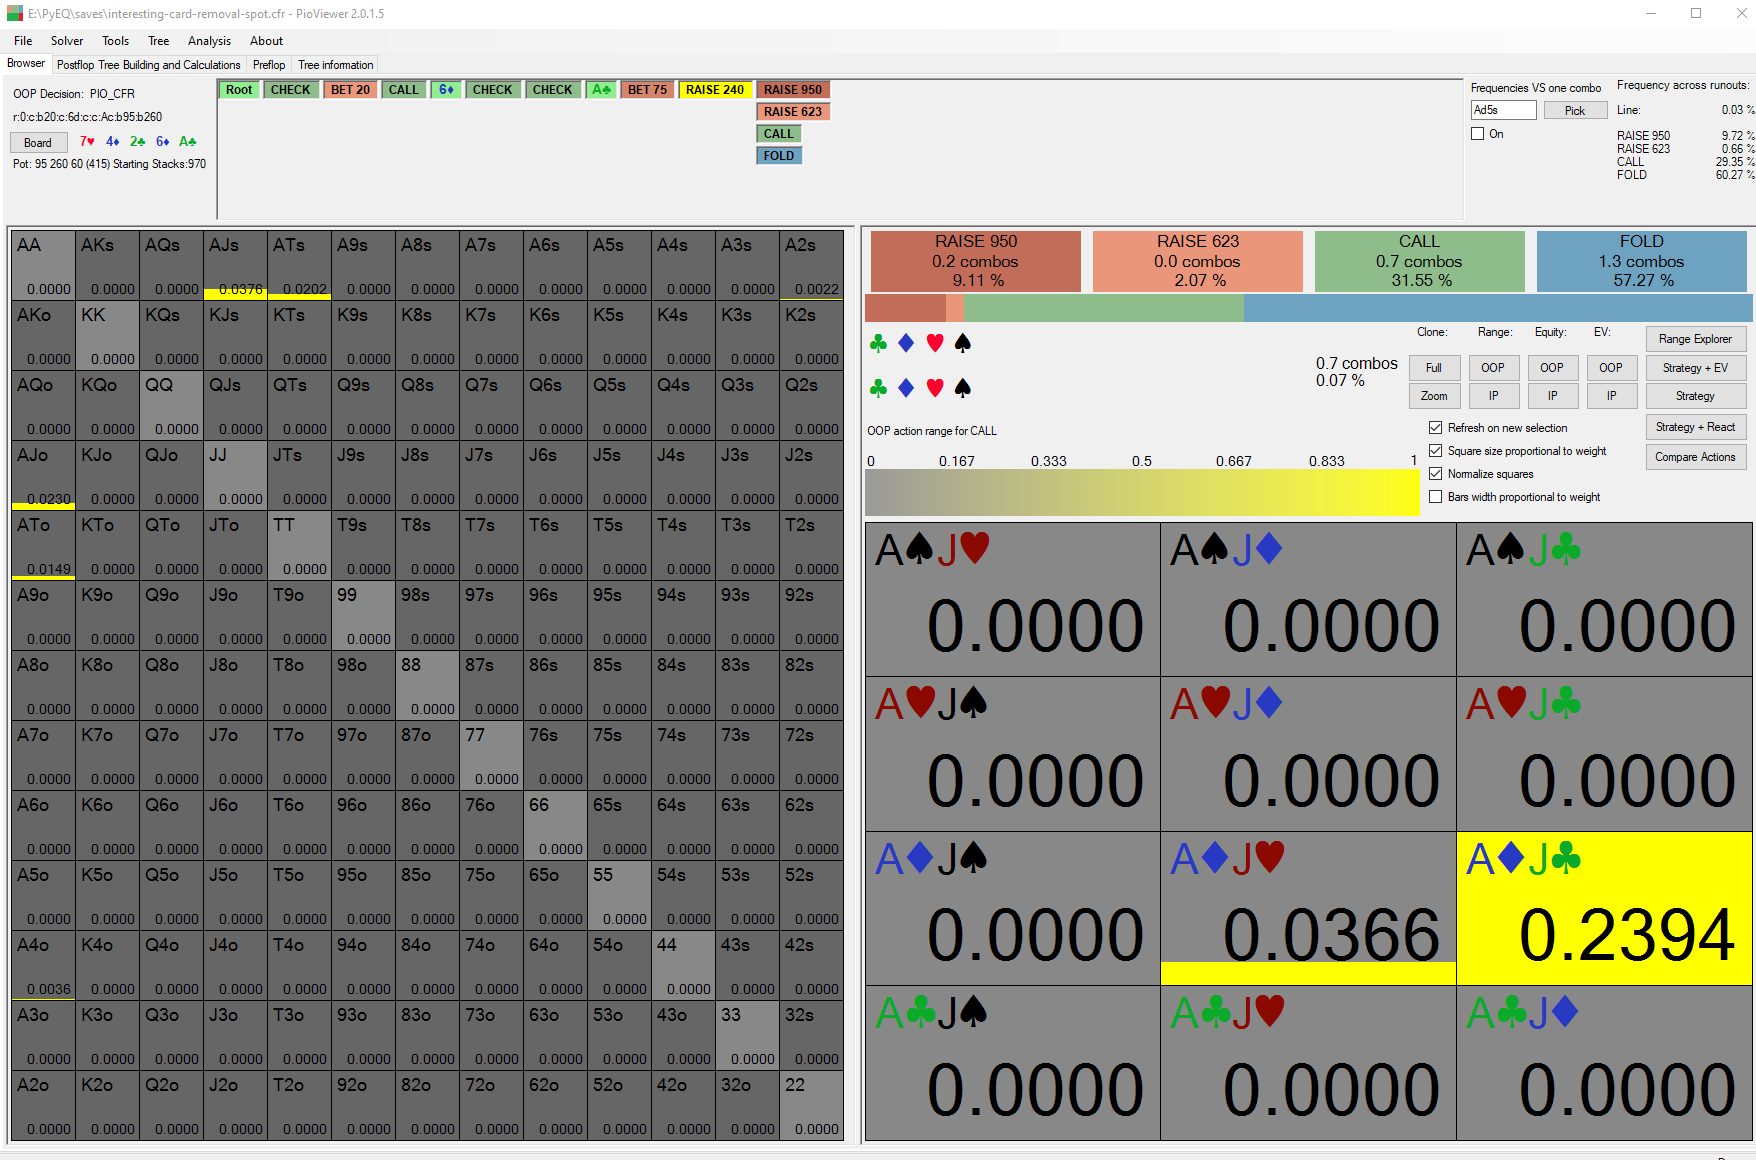The height and width of the screenshot is (1160, 1756).
Task: Select the Strategy view button
Action: pos(1695,396)
